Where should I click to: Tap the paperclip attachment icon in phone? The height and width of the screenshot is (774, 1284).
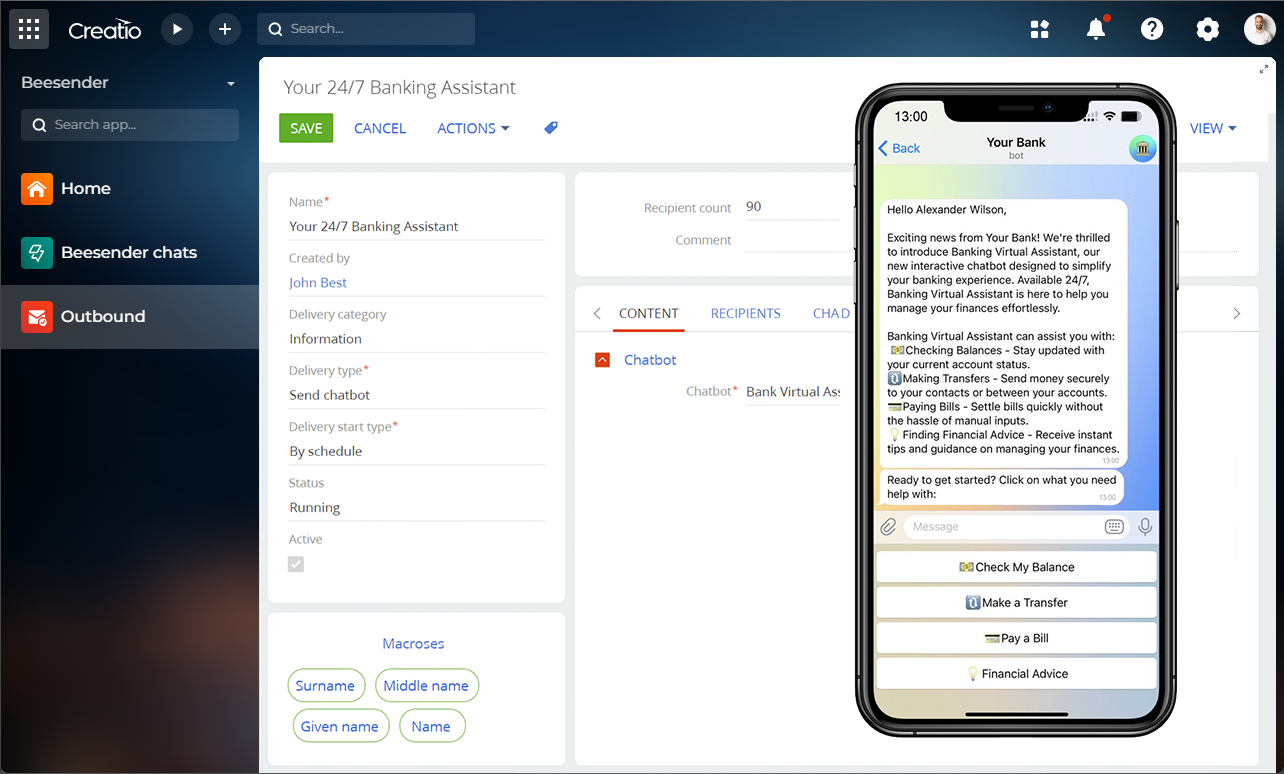point(888,527)
